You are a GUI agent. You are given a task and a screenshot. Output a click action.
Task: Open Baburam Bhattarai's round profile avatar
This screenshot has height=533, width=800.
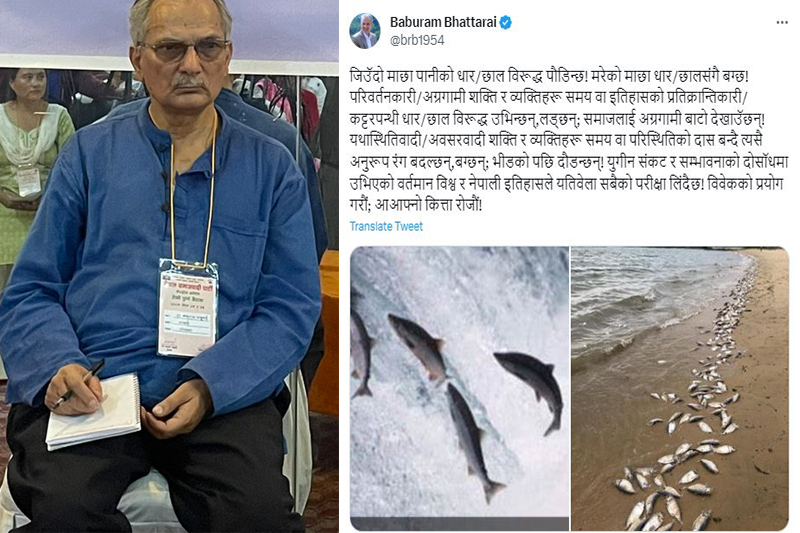coord(365,31)
